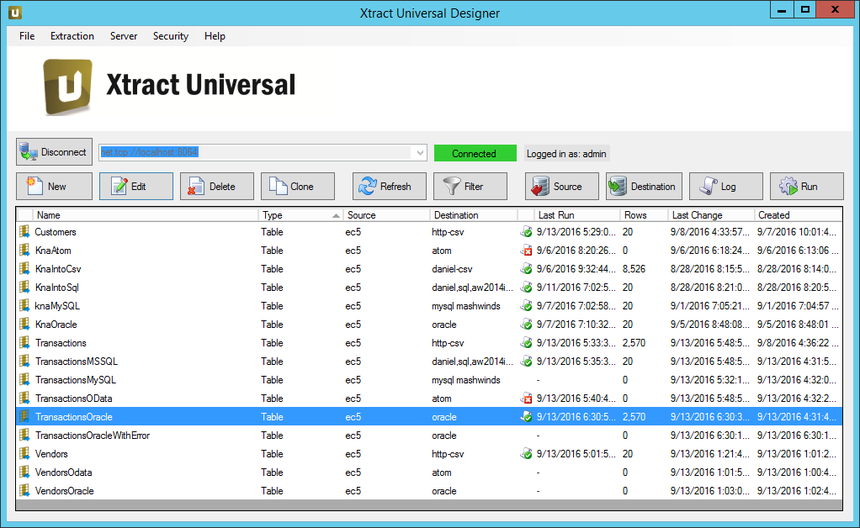Click the horizontal scrollbar under the list
Screen dimensions: 860x528
(x=429, y=504)
